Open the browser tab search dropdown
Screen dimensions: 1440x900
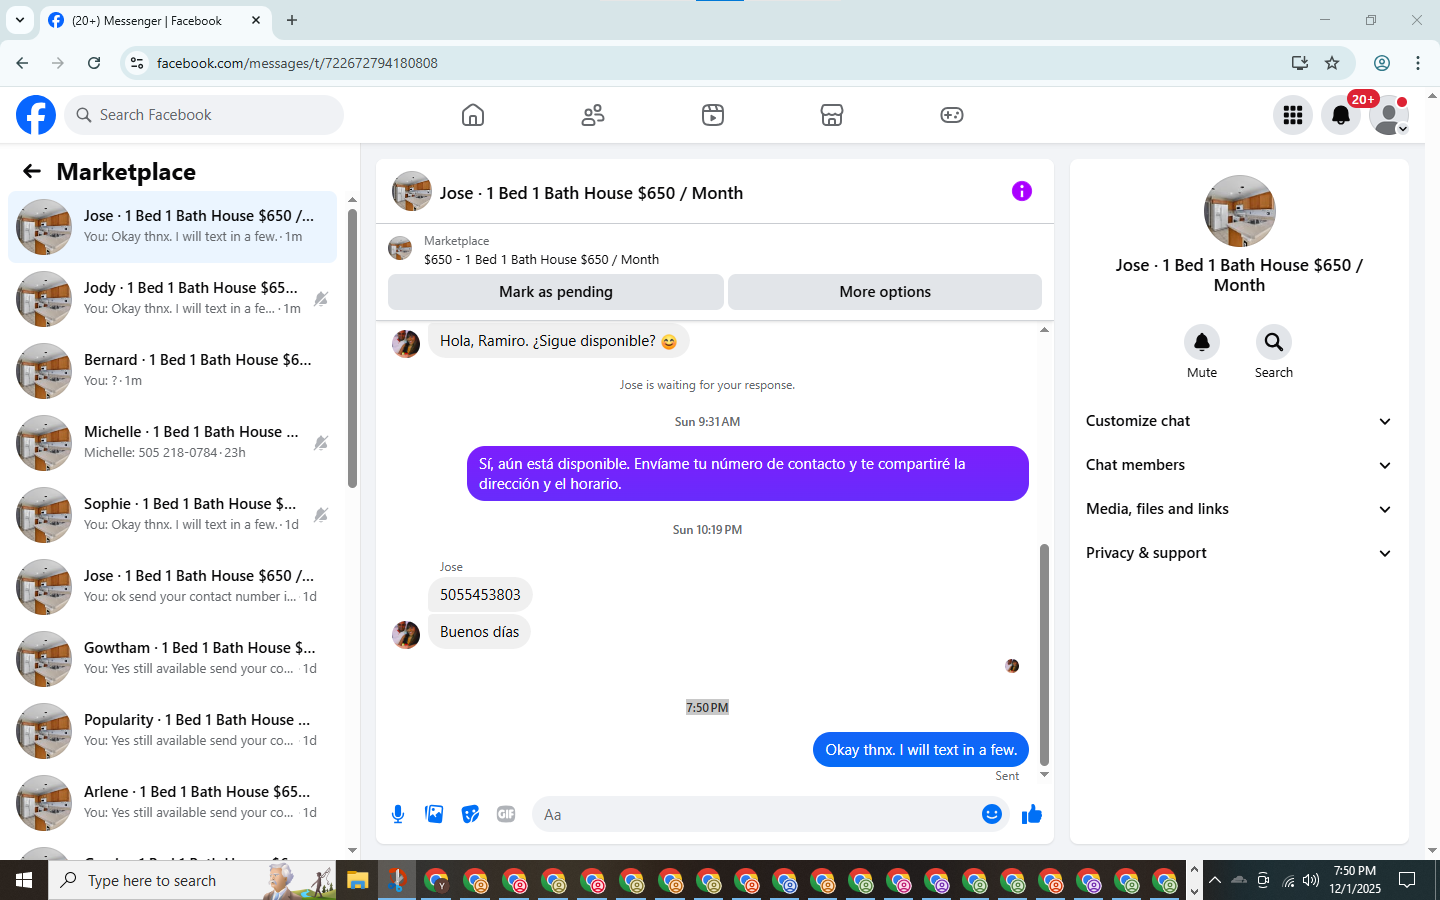tap(19, 20)
